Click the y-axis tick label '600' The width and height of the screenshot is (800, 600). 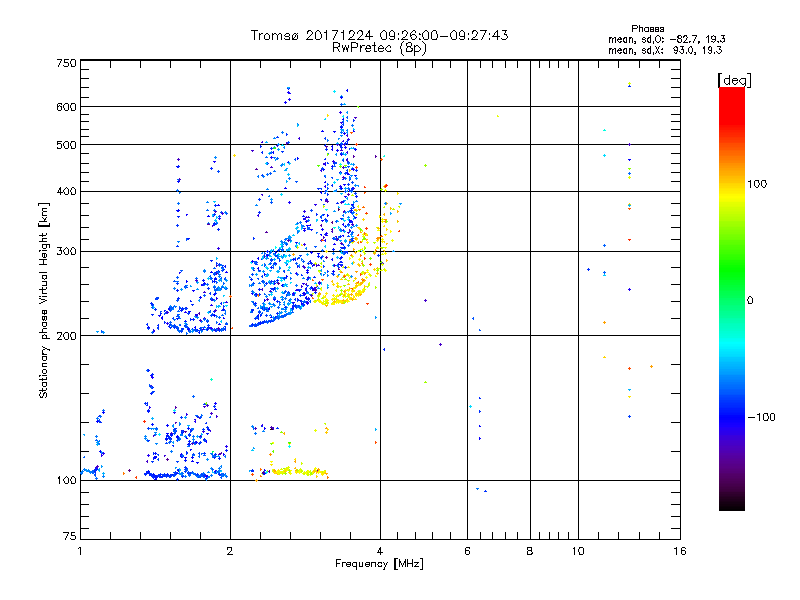pos(66,107)
